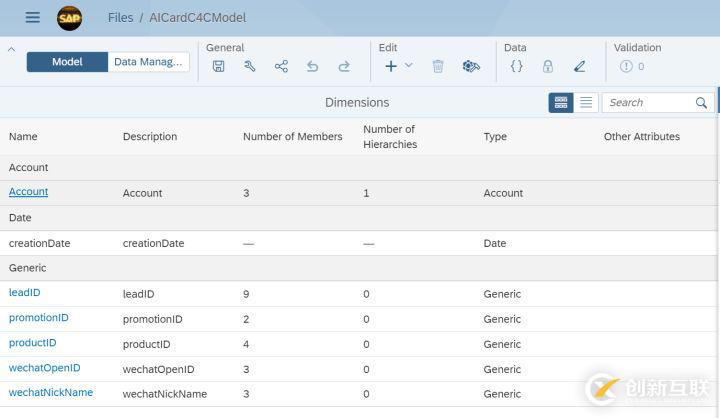Click the lock icon in Data
The height and width of the screenshot is (418, 720).
[x=548, y=67]
